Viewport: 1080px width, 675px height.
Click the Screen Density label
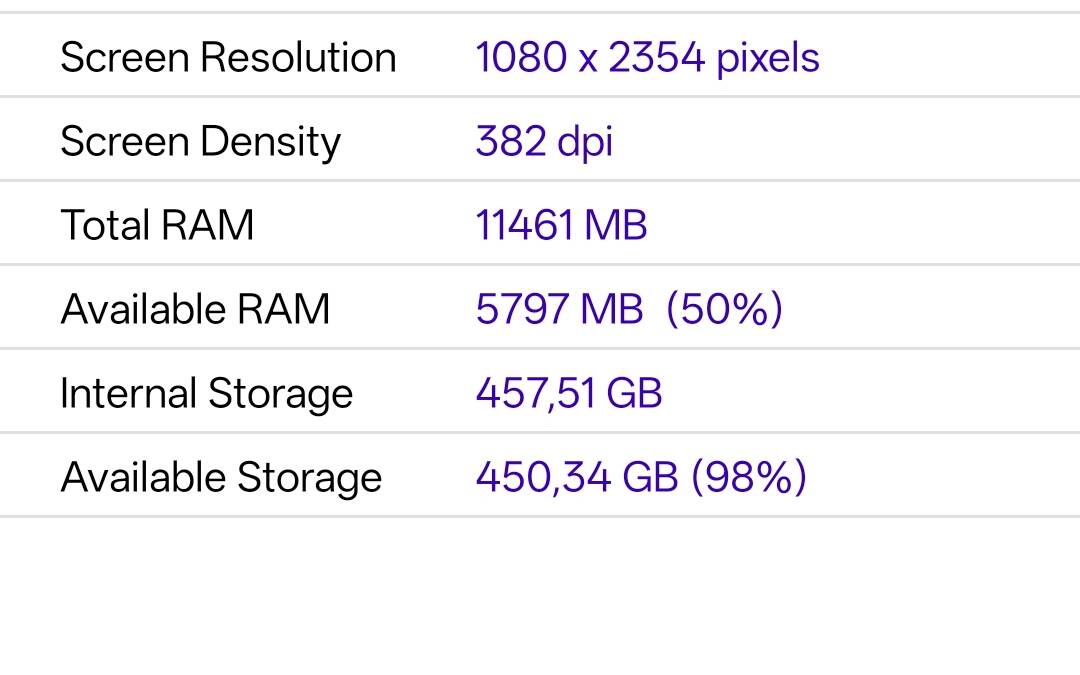[198, 141]
